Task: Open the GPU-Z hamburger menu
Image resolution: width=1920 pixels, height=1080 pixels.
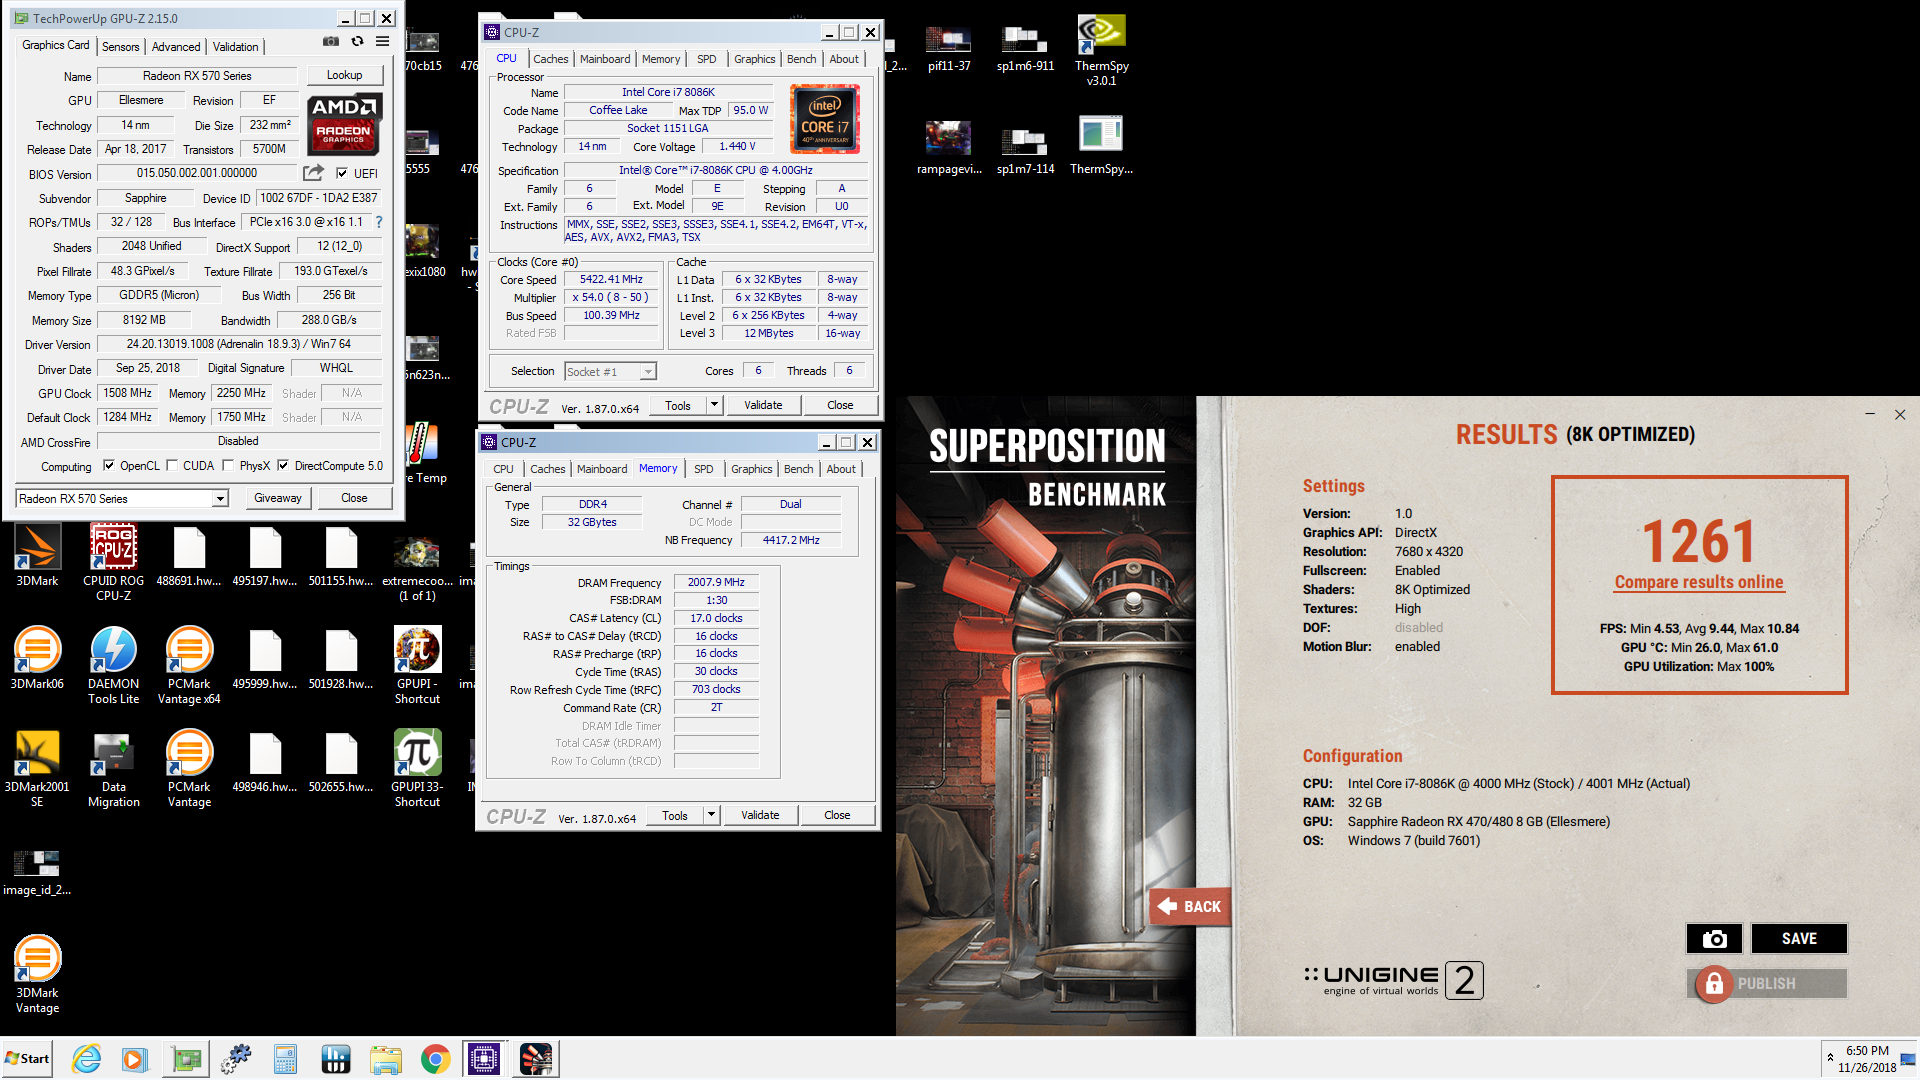Action: tap(382, 42)
